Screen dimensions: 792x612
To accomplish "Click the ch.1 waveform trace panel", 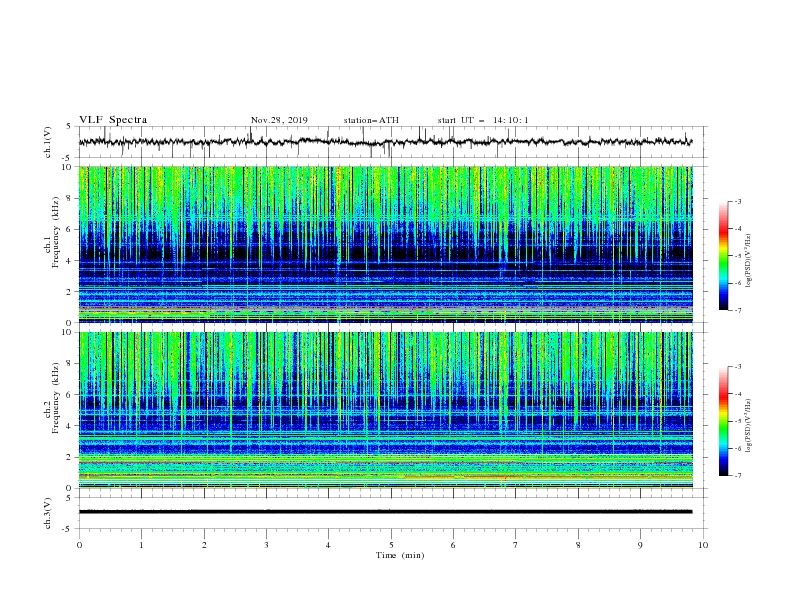I will [x=393, y=142].
